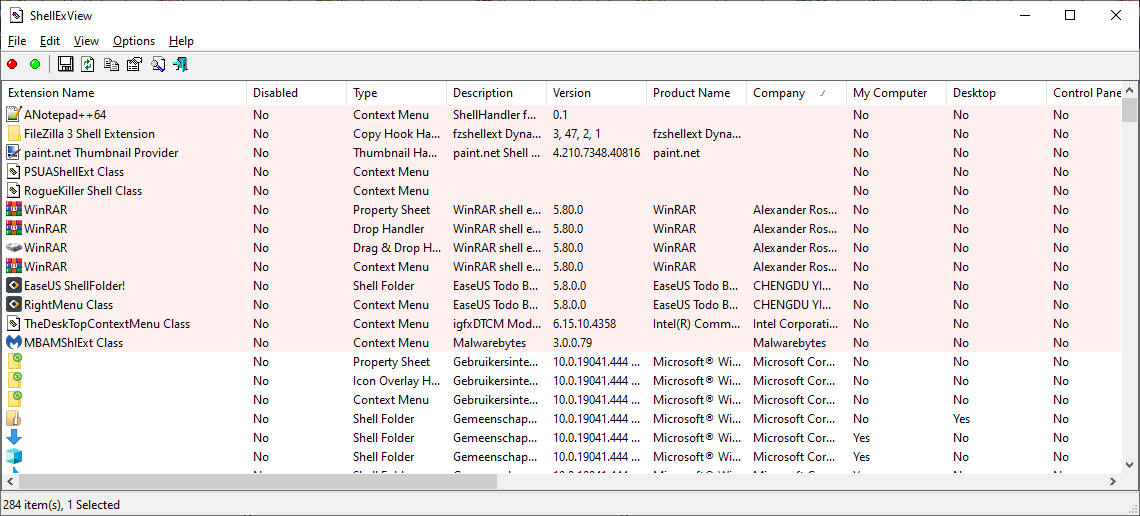Image resolution: width=1140 pixels, height=516 pixels.
Task: Click vertical scrollbar down arrow
Action: click(1129, 465)
